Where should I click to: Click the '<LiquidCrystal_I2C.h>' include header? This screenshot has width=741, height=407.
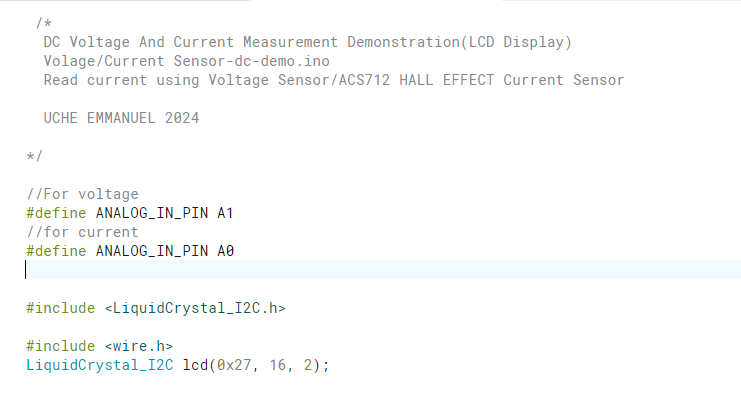point(195,308)
